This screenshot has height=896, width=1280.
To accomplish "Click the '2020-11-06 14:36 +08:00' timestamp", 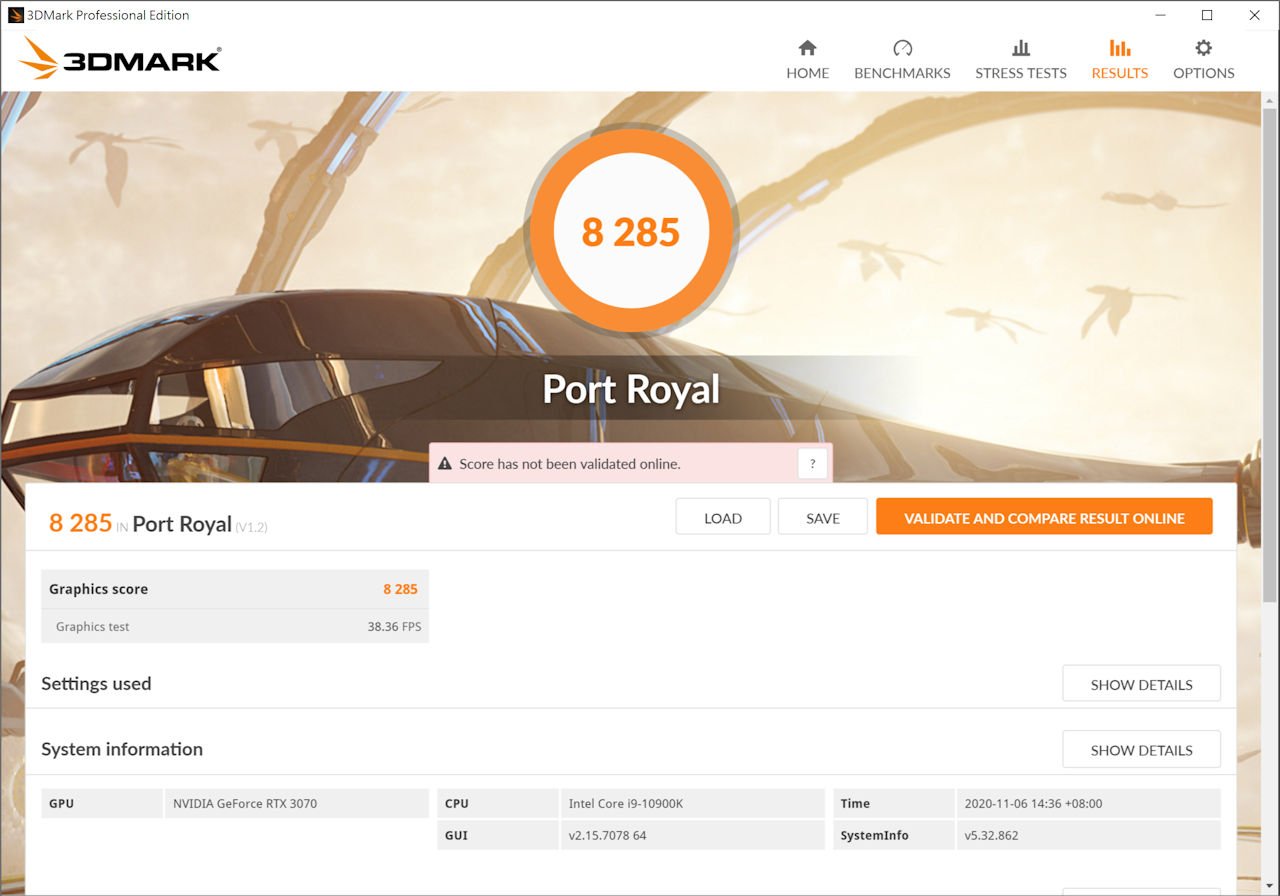I will point(1033,803).
